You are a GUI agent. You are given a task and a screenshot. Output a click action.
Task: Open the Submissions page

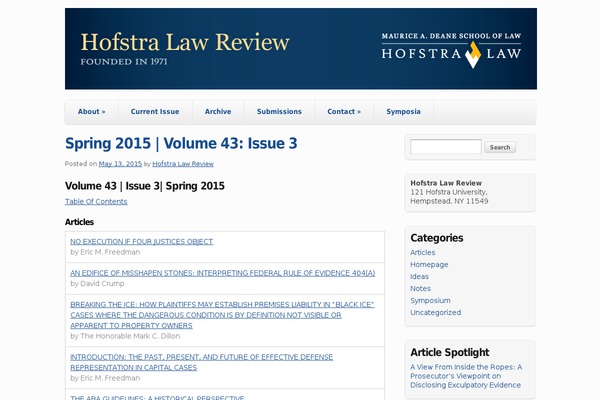(279, 112)
